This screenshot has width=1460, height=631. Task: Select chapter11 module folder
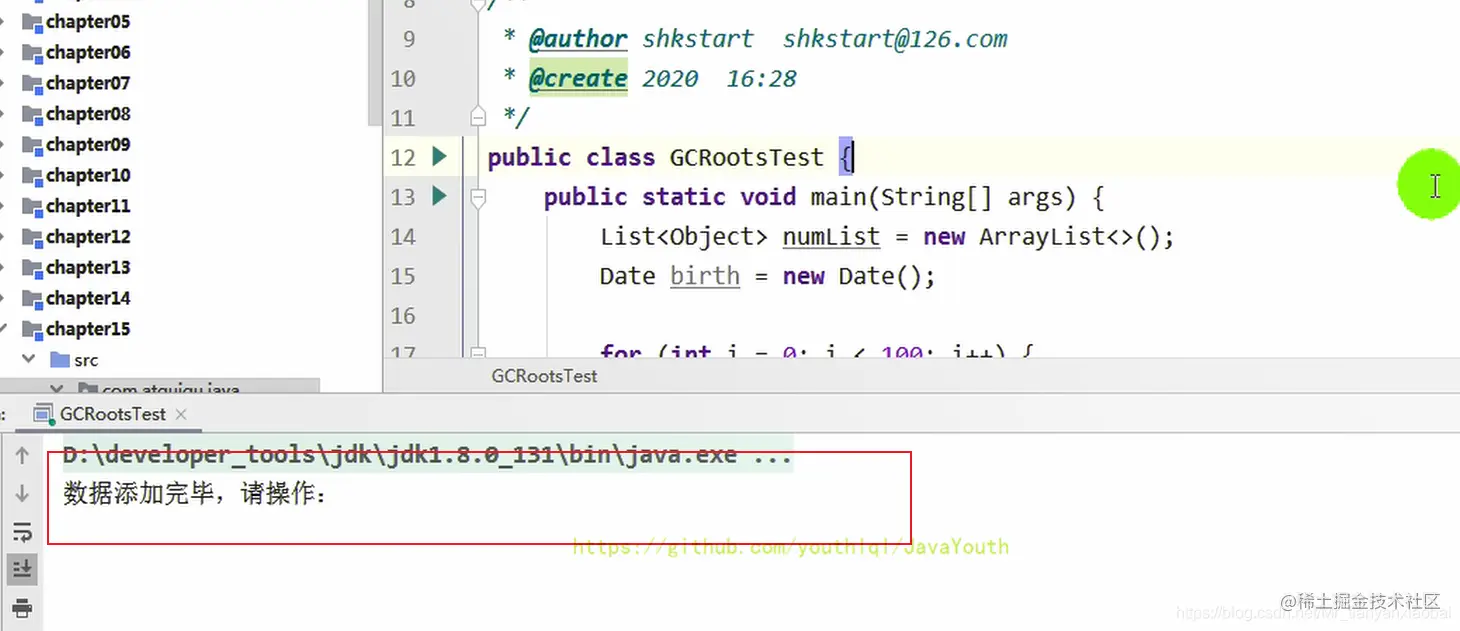[88, 206]
